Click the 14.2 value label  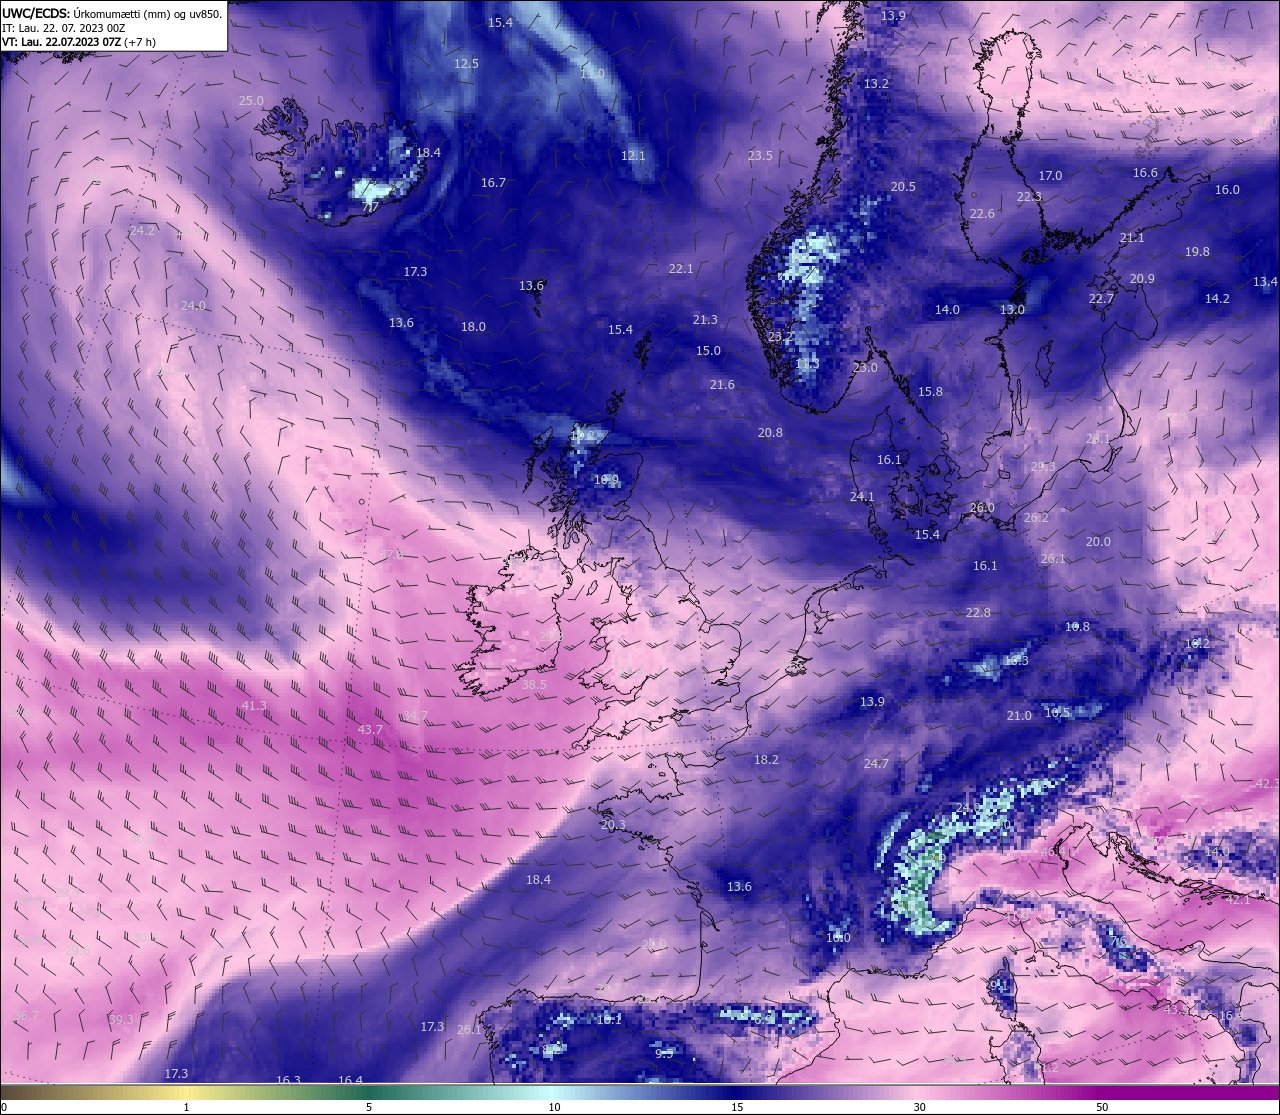(1217, 299)
